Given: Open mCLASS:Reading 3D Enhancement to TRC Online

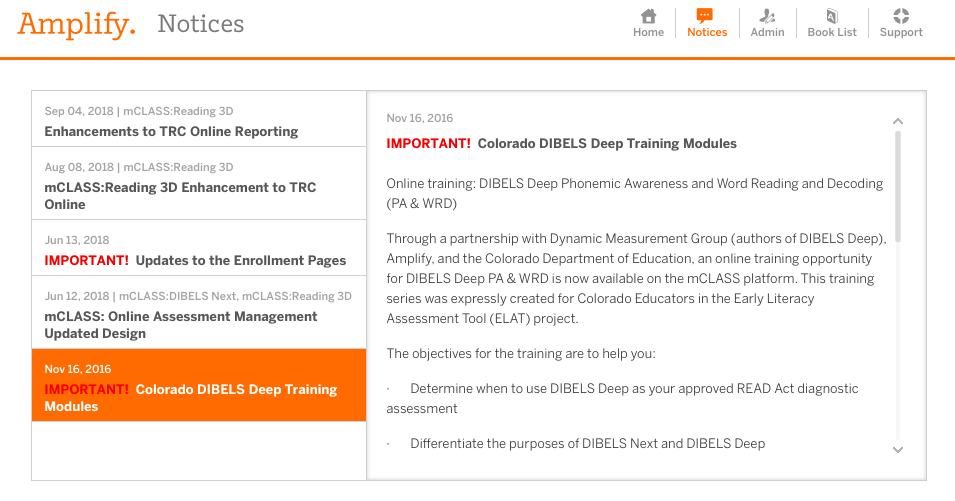Looking at the screenshot, I should (x=199, y=183).
